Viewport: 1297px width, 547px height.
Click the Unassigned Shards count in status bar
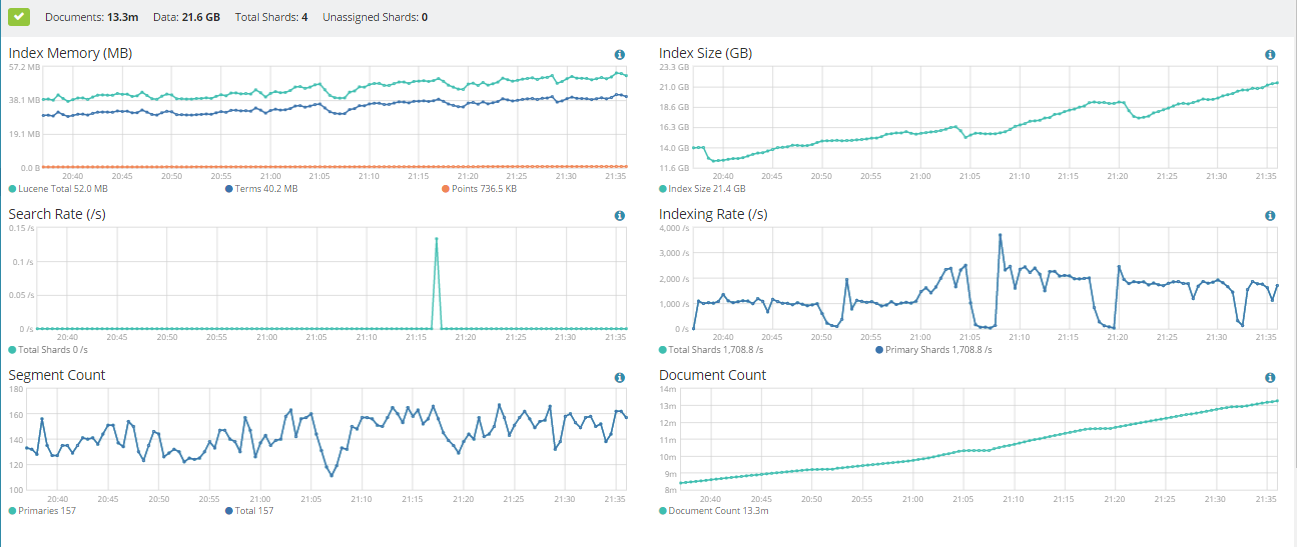click(424, 17)
